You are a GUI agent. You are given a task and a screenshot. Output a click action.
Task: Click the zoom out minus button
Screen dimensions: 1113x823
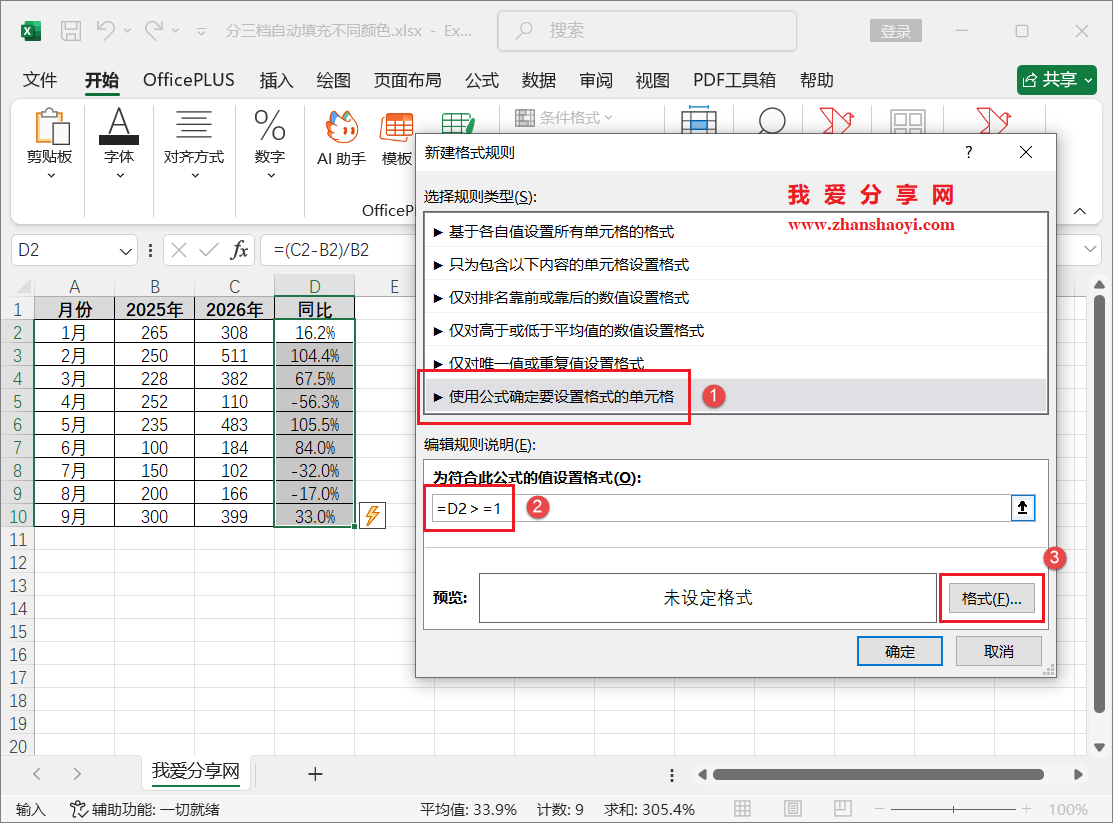pyautogui.click(x=879, y=809)
